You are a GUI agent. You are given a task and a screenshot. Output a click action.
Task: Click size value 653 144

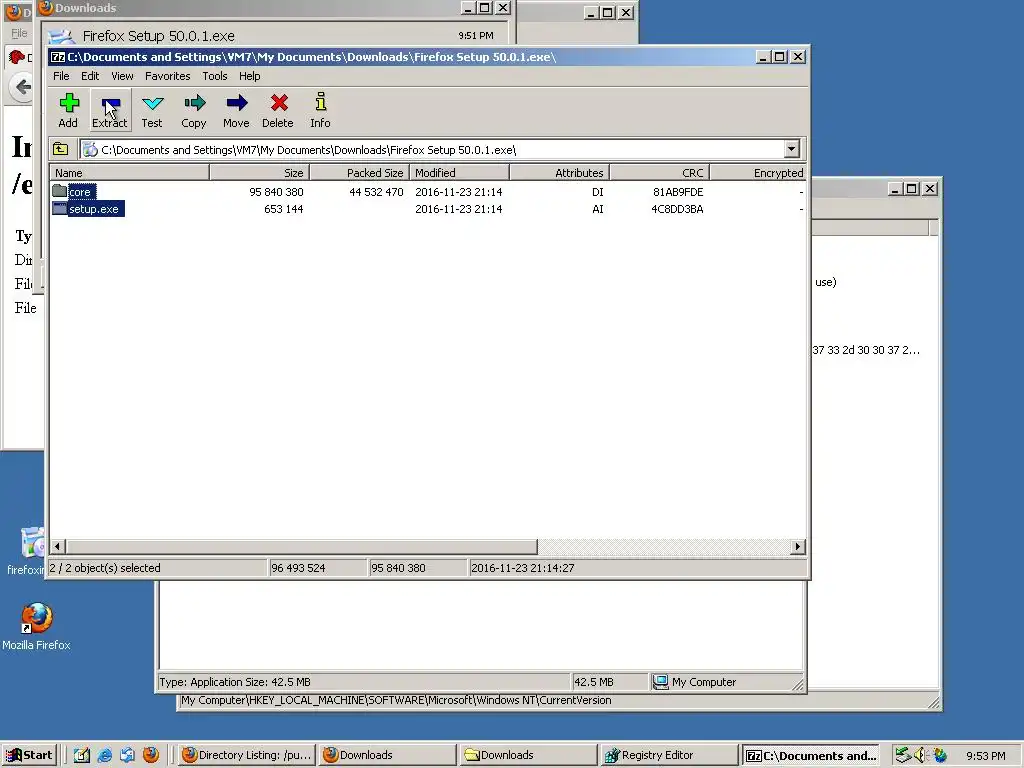pyautogui.click(x=283, y=209)
